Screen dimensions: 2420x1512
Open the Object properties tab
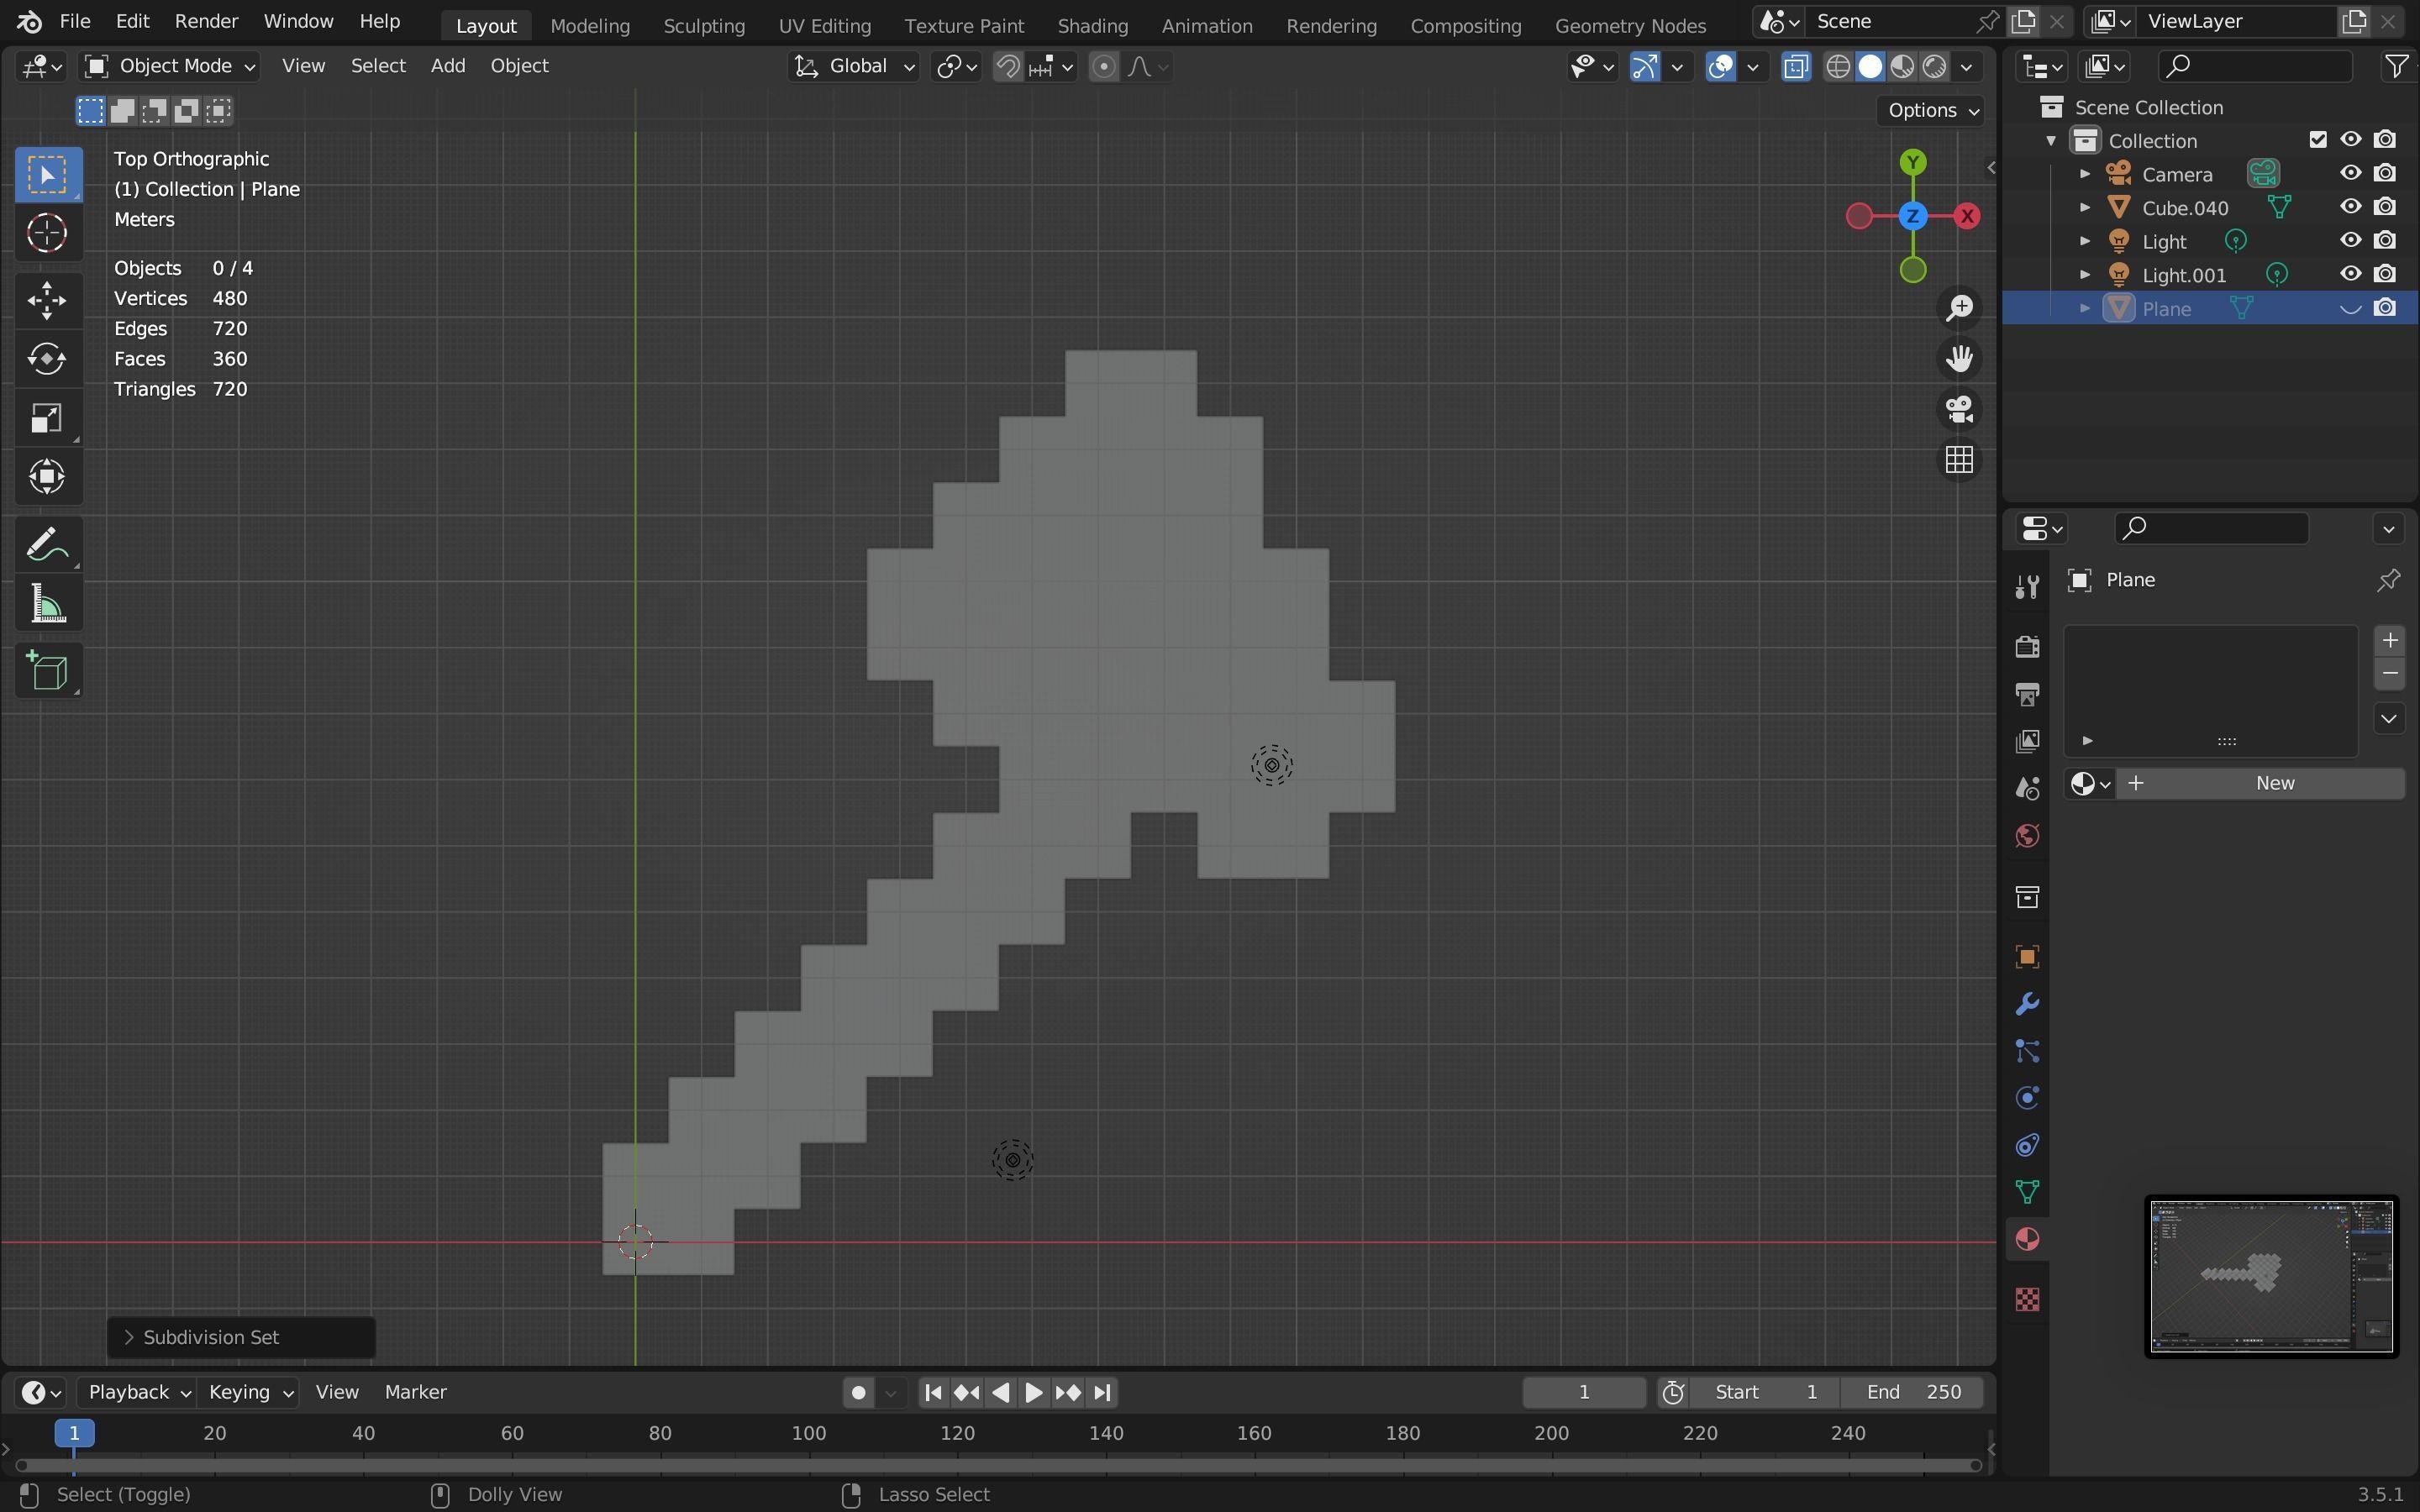[2027, 957]
